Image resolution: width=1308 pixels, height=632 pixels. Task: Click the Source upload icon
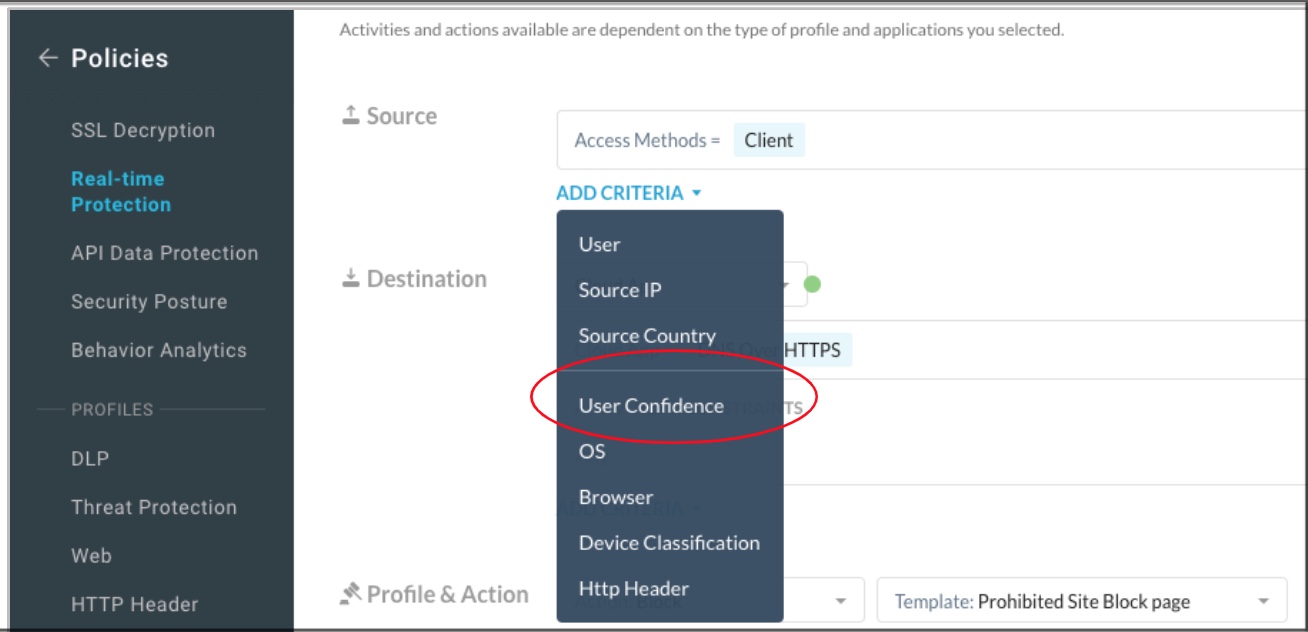click(x=351, y=116)
